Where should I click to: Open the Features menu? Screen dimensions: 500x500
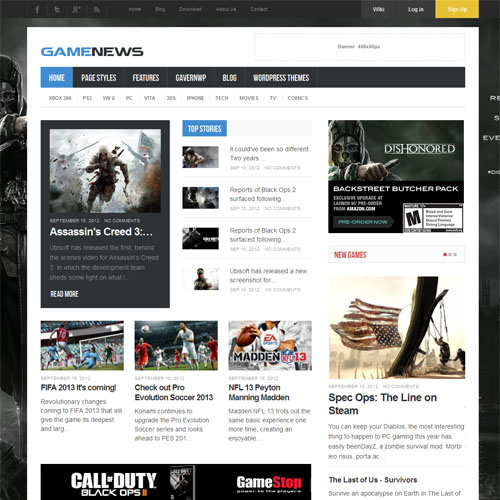coord(146,77)
